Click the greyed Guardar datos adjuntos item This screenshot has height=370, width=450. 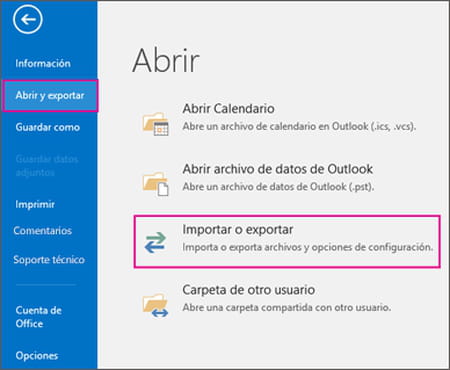(47, 166)
